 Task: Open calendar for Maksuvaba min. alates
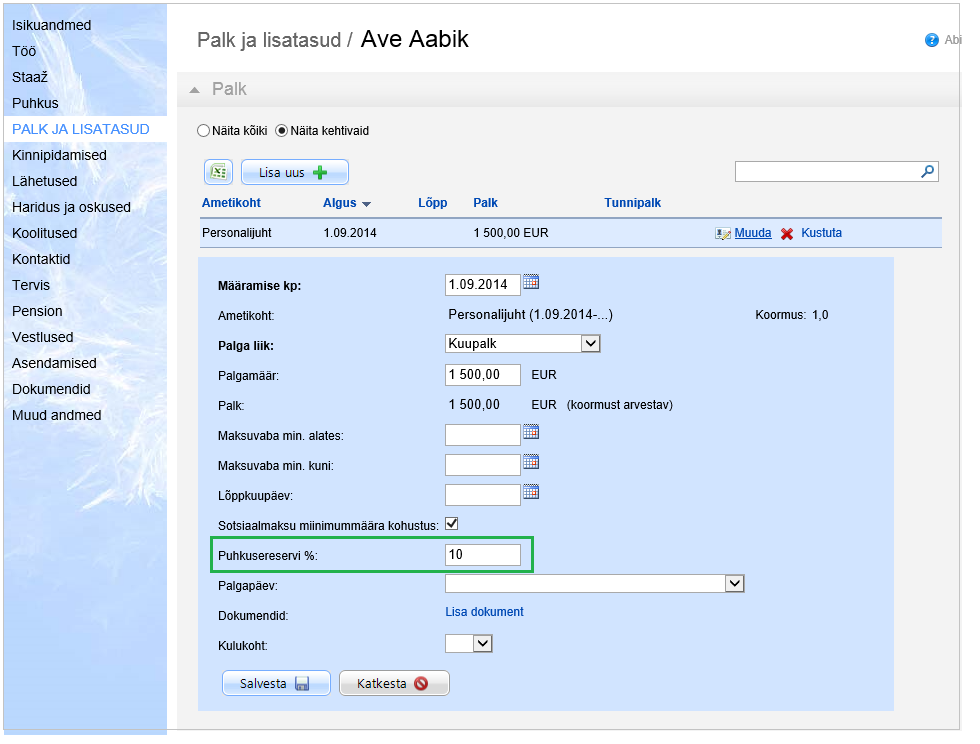coord(532,432)
